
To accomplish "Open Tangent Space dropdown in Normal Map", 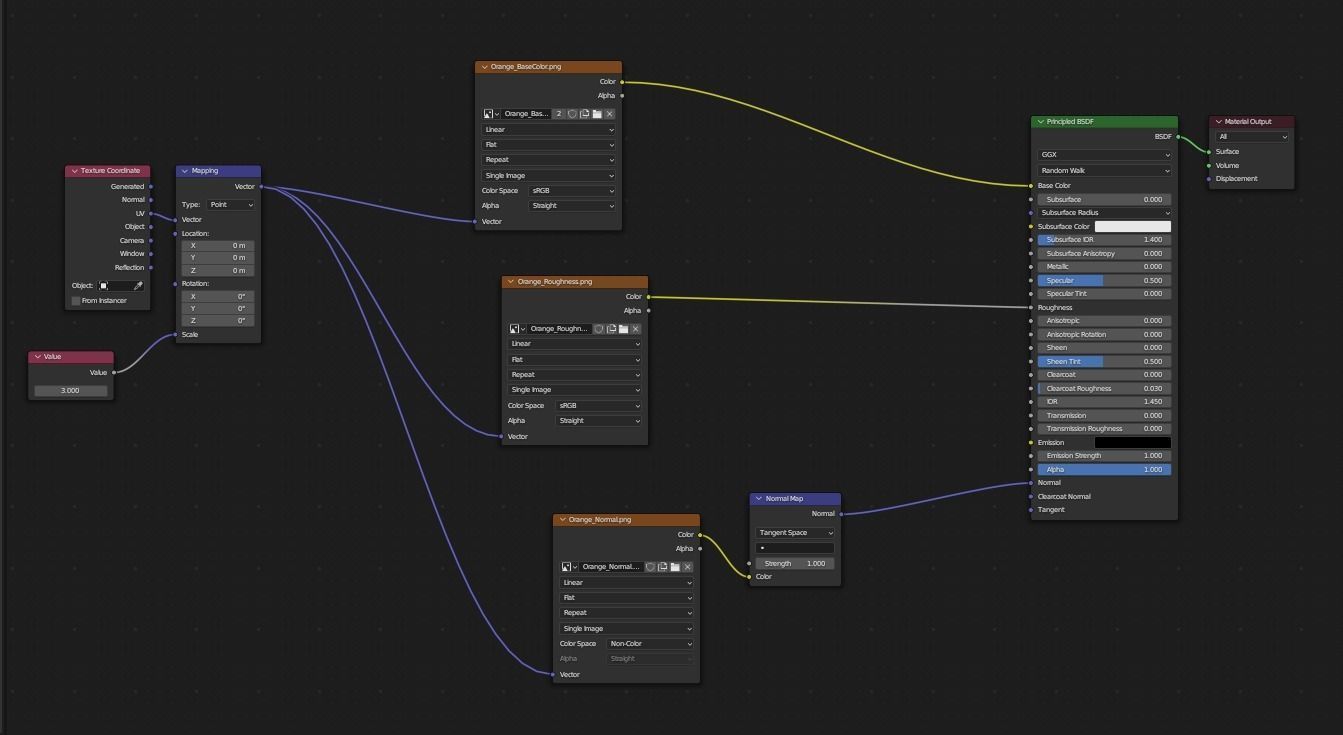I will point(795,533).
